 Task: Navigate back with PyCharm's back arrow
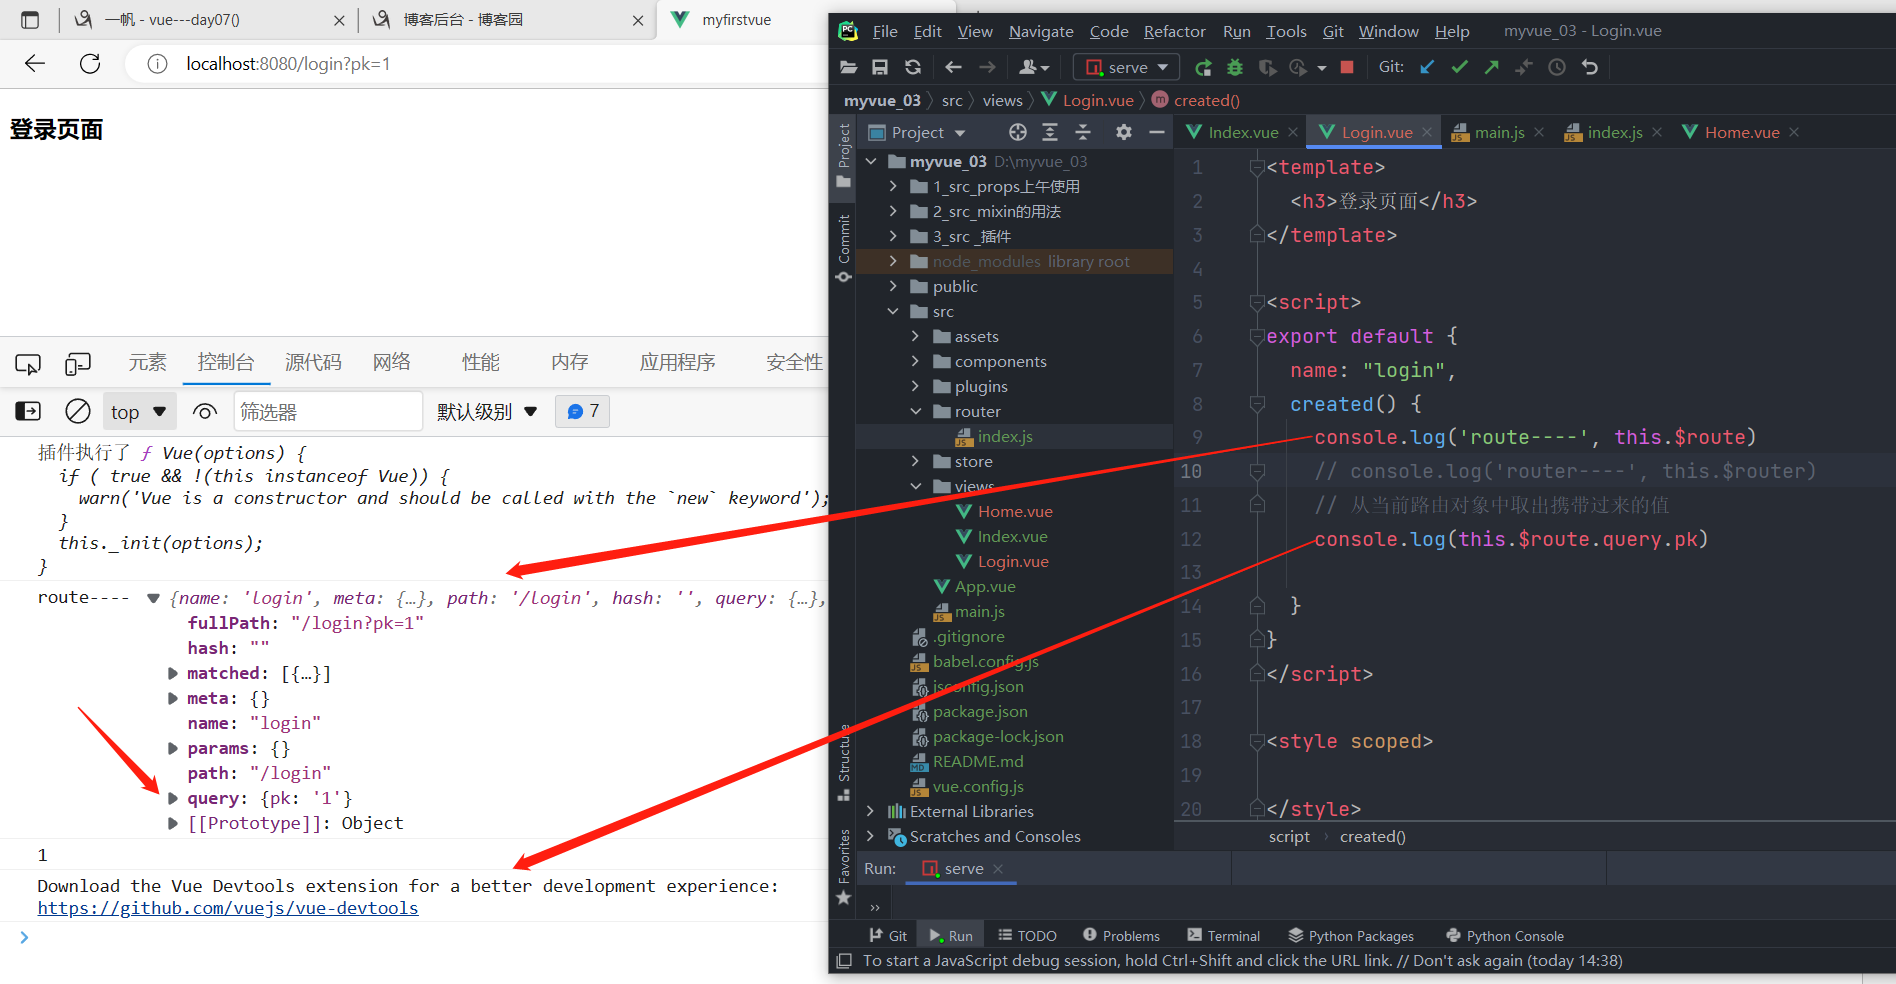coord(953,67)
